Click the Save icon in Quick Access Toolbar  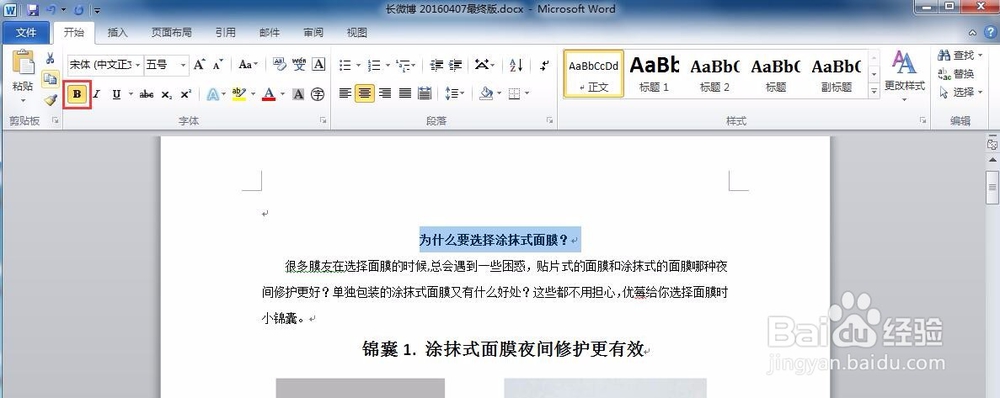tap(33, 10)
